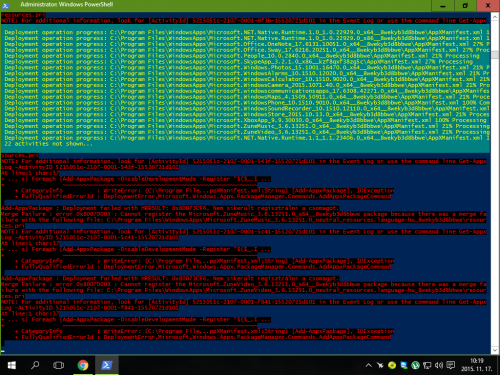Click the Microsoft.Office.OneNote progress line
This screenshot has width=500, height=375.
[x=247, y=44]
